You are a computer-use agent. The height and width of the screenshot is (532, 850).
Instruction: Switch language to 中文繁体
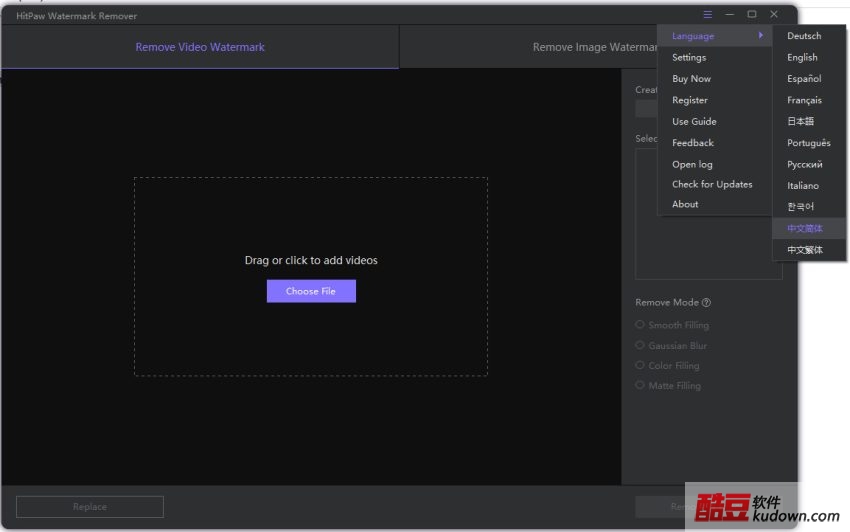pos(809,250)
